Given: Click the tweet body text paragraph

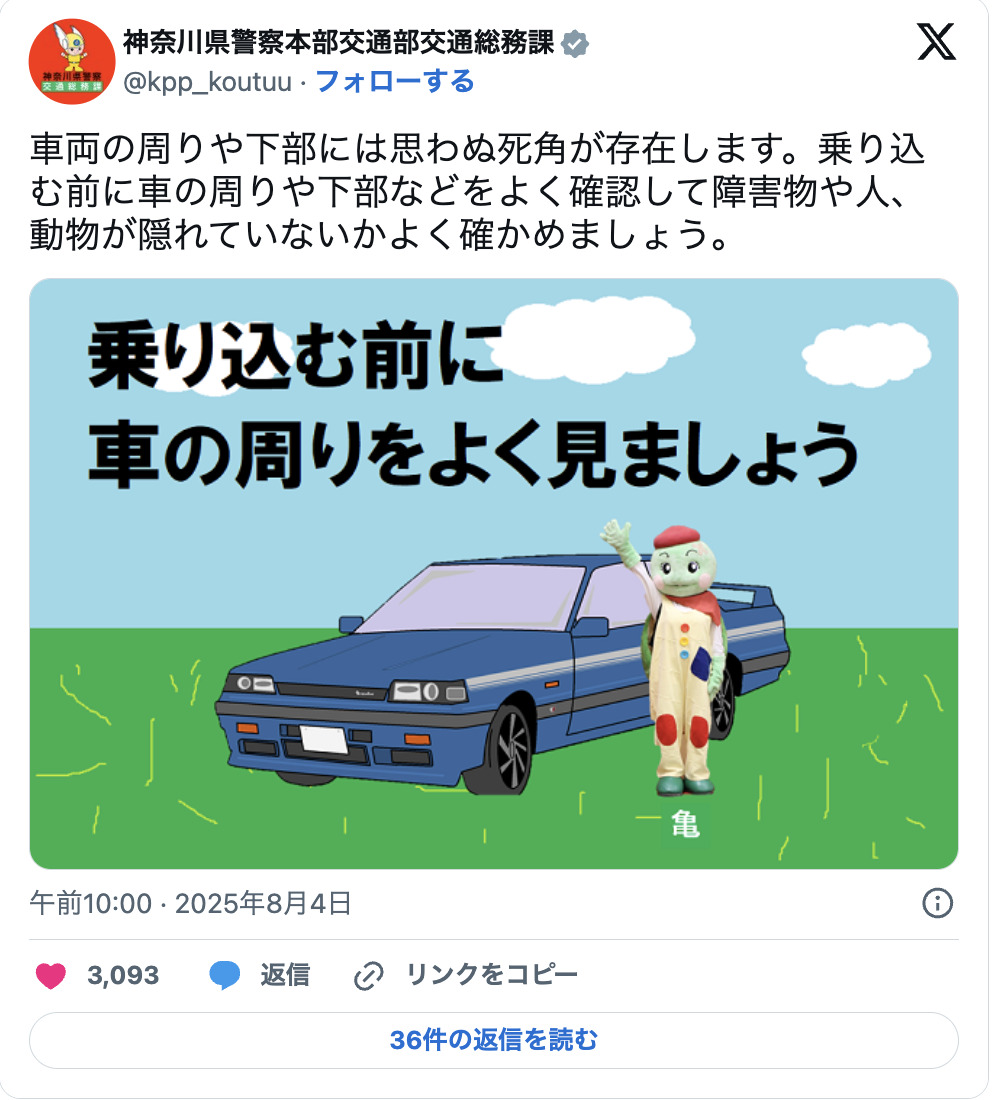Looking at the screenshot, I should tap(477, 192).
